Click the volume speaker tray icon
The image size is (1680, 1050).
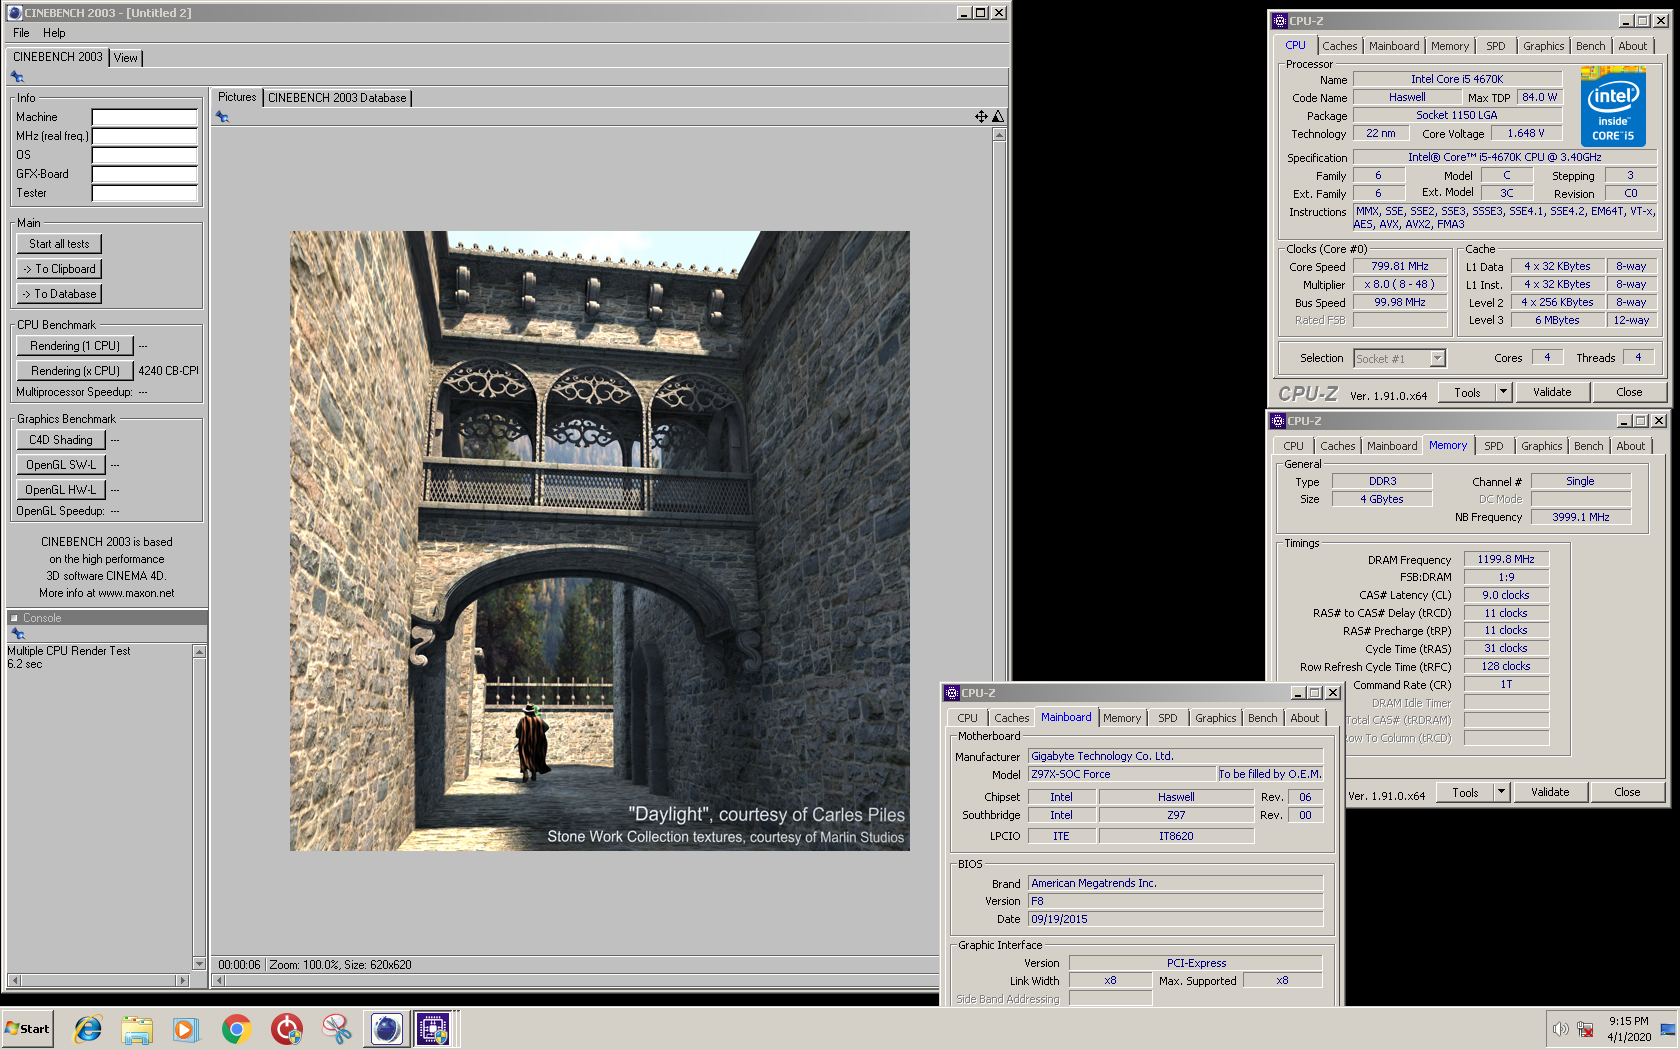[x=1560, y=1028]
